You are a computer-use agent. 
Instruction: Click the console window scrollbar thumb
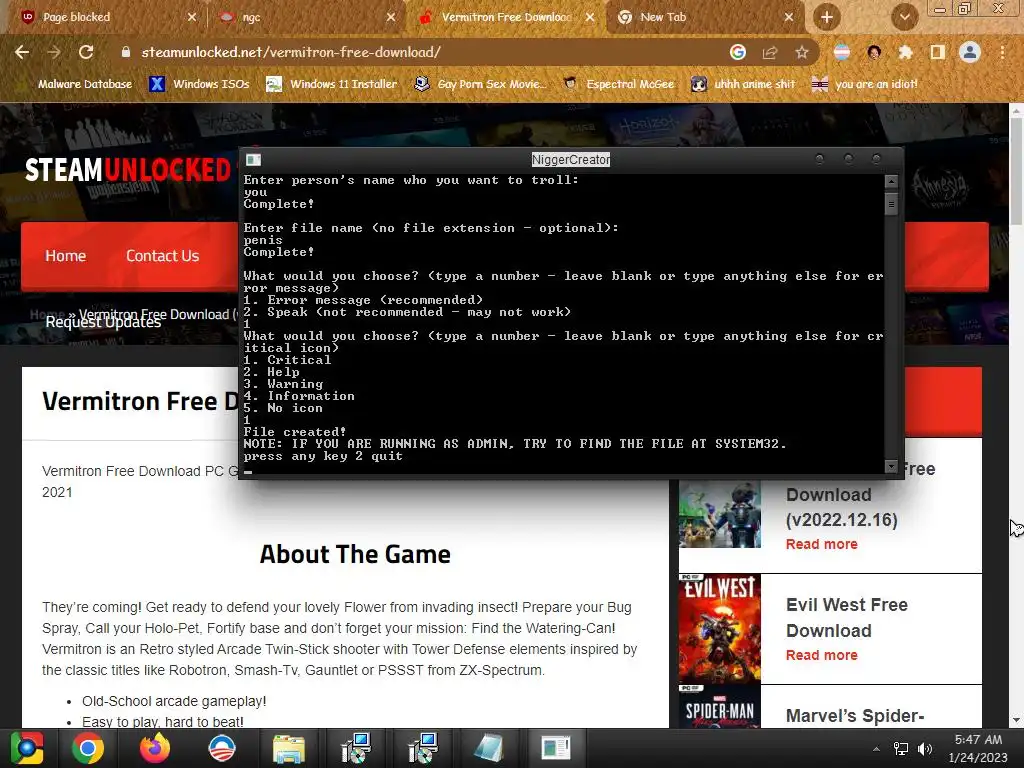tap(891, 204)
